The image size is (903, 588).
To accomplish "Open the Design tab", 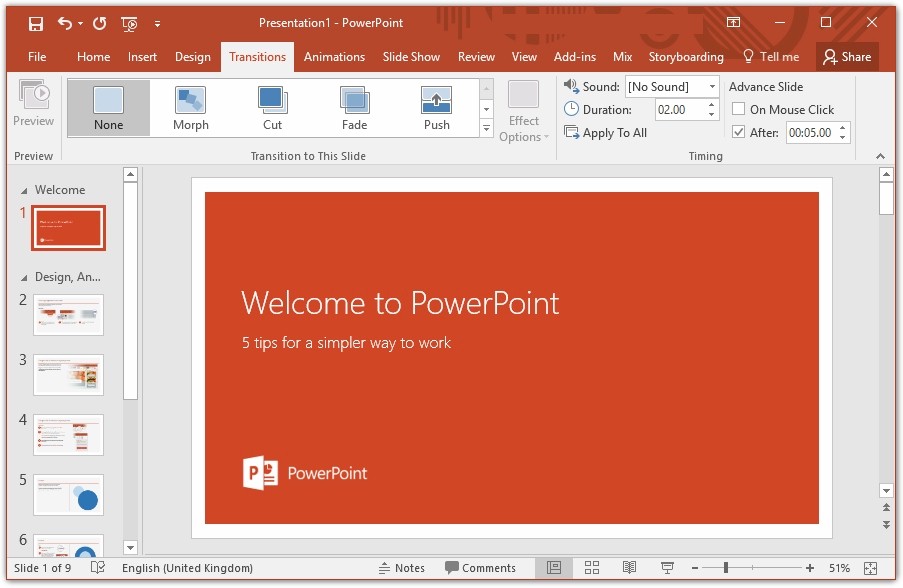I will pos(193,56).
